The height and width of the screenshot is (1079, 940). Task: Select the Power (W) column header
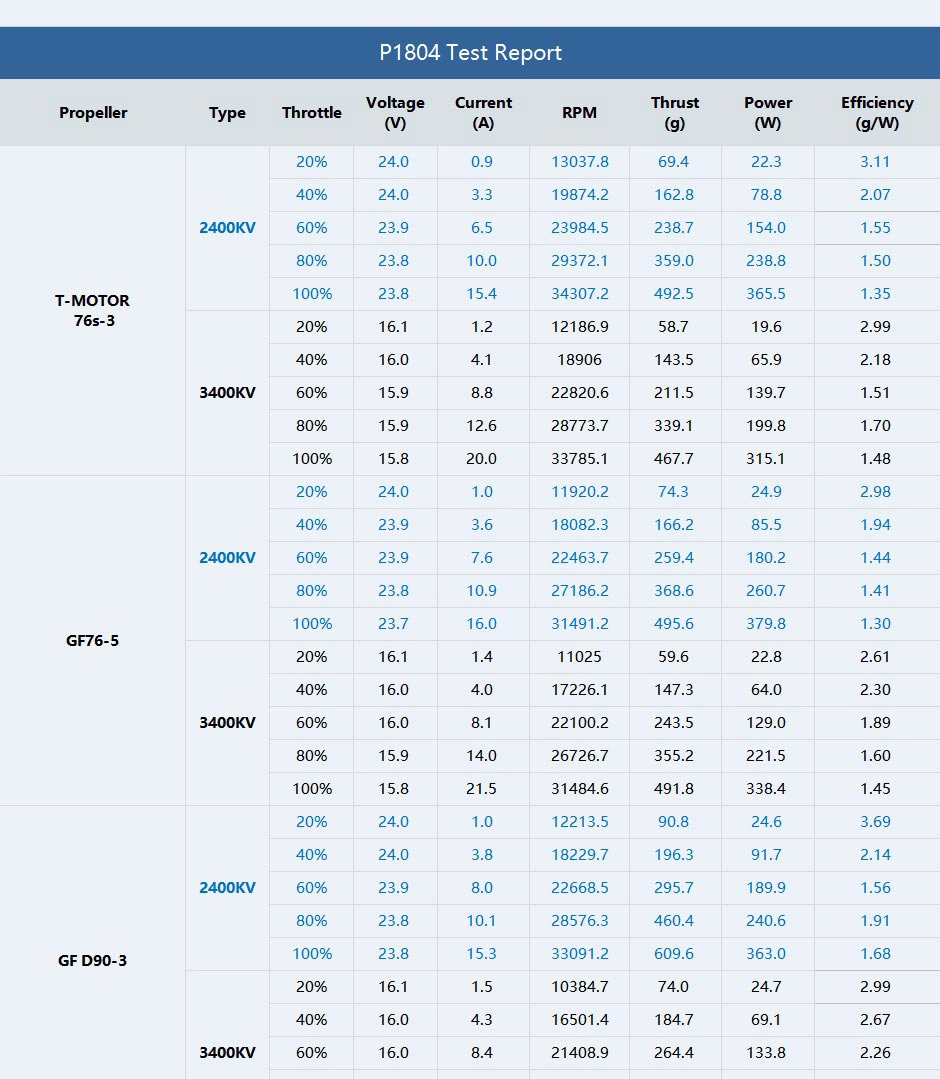click(x=768, y=113)
